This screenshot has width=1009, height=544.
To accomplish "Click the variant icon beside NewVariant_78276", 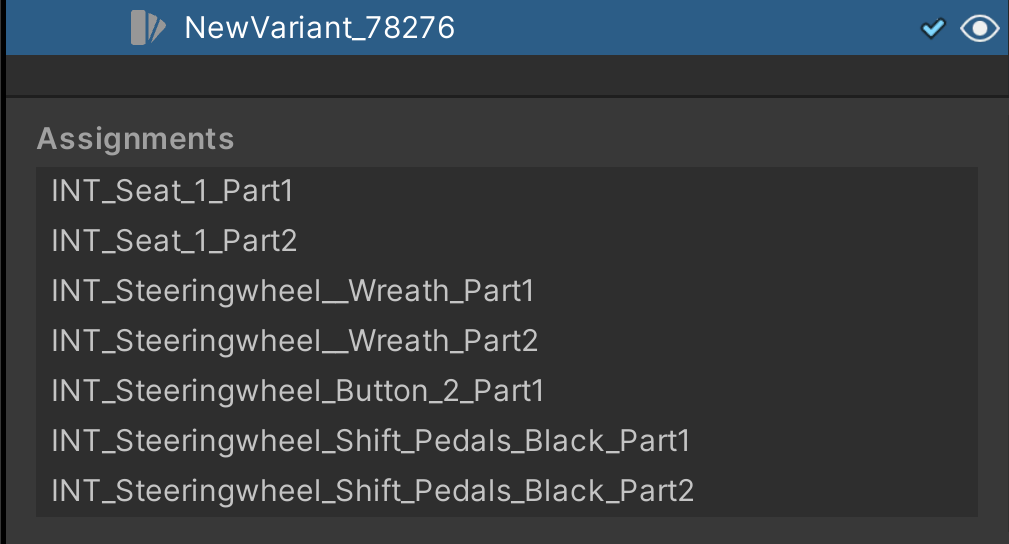I will pos(146,28).
